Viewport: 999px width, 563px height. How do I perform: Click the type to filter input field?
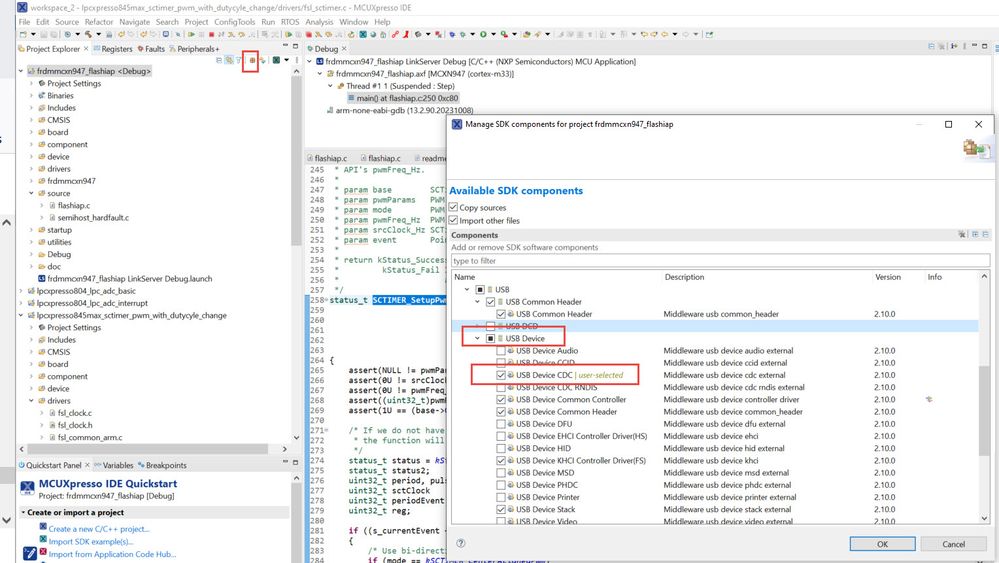(x=721, y=260)
